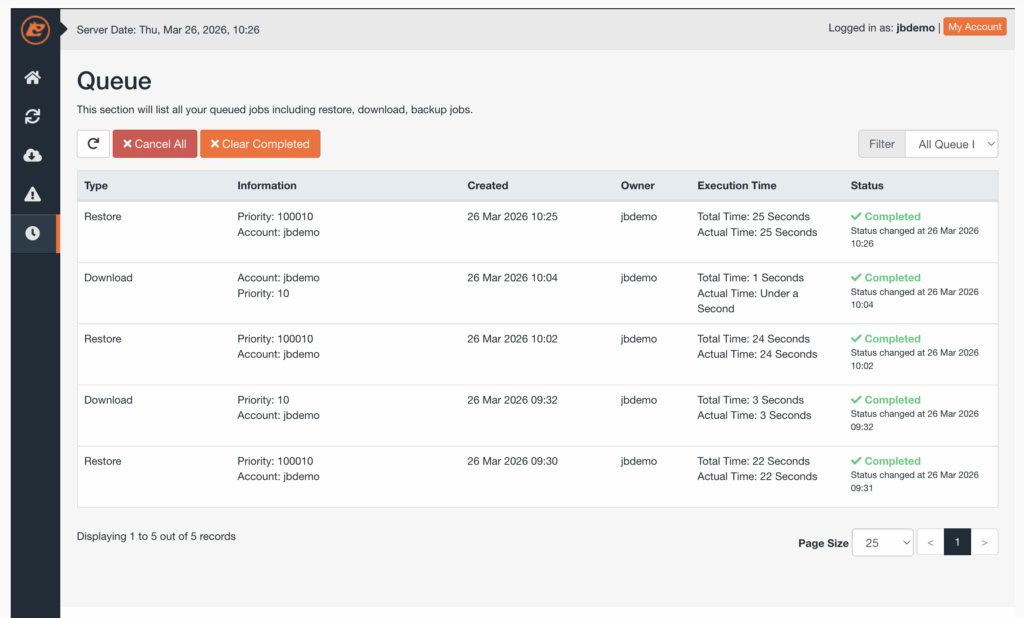
Task: Sort by the Type column header
Action: (x=96, y=185)
